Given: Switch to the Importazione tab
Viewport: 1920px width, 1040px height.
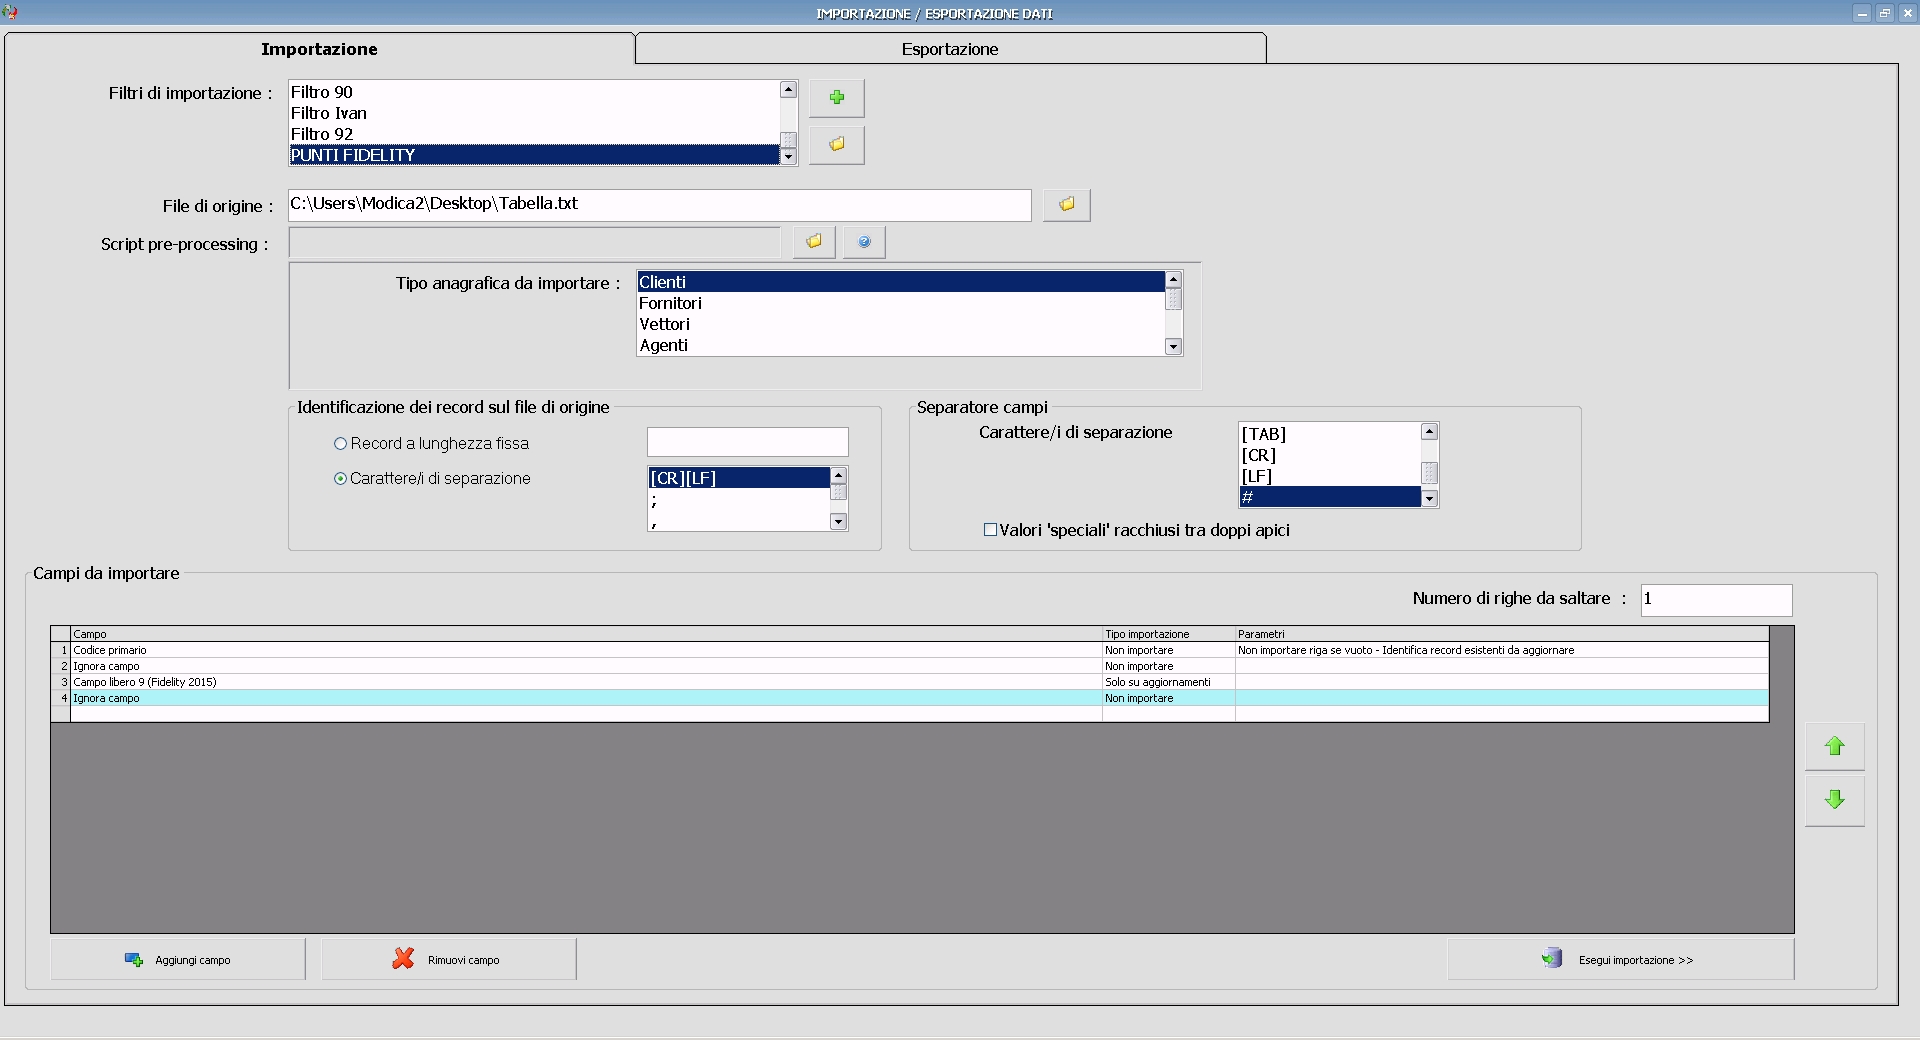Looking at the screenshot, I should click(x=319, y=49).
